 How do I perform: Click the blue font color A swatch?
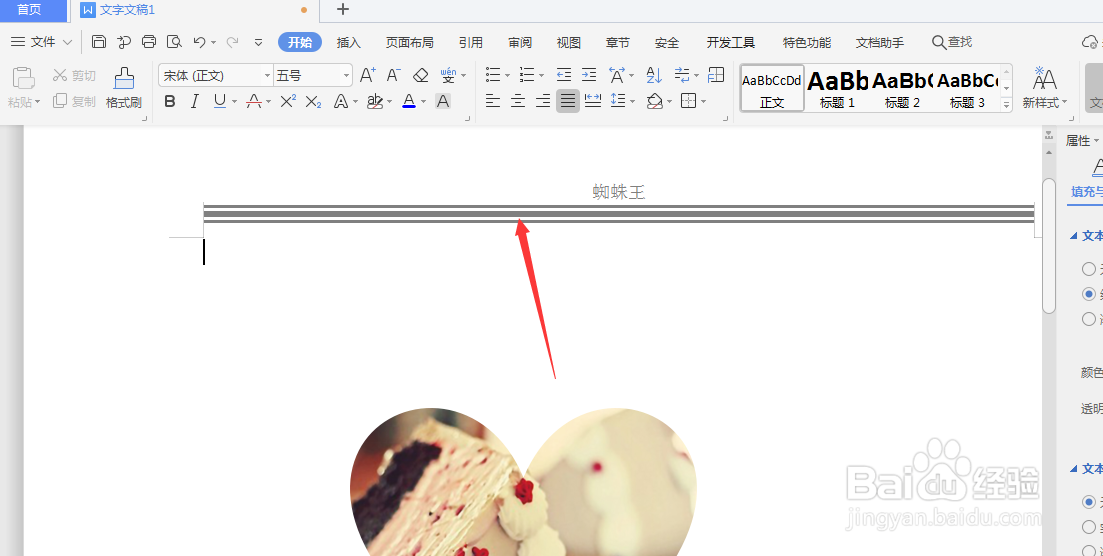[409, 101]
